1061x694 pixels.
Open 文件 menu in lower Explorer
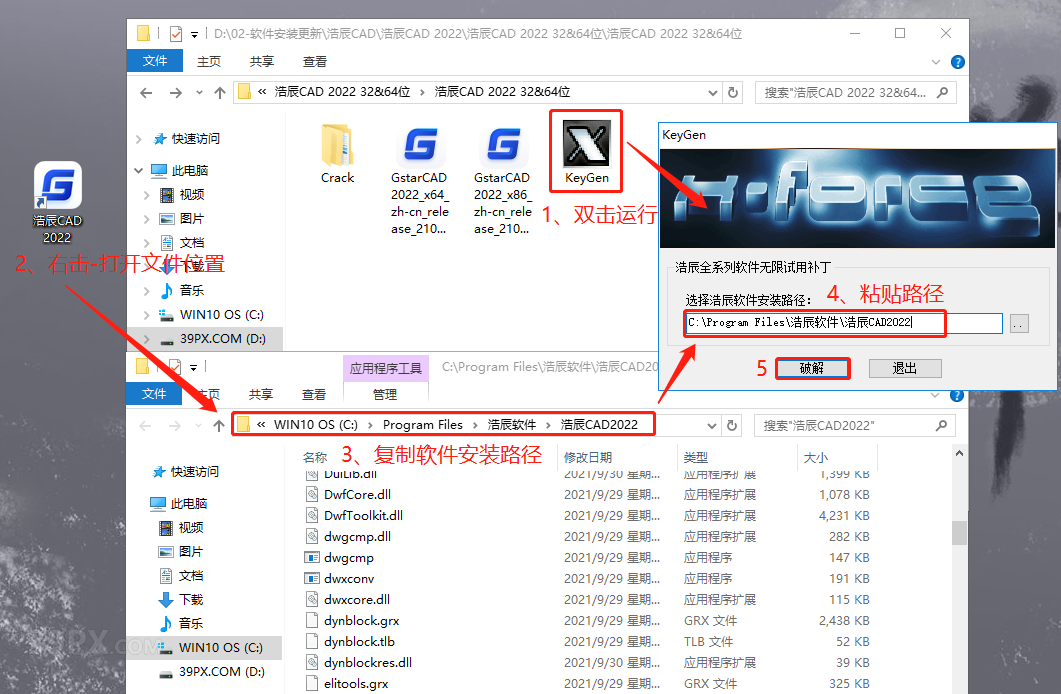tap(154, 394)
